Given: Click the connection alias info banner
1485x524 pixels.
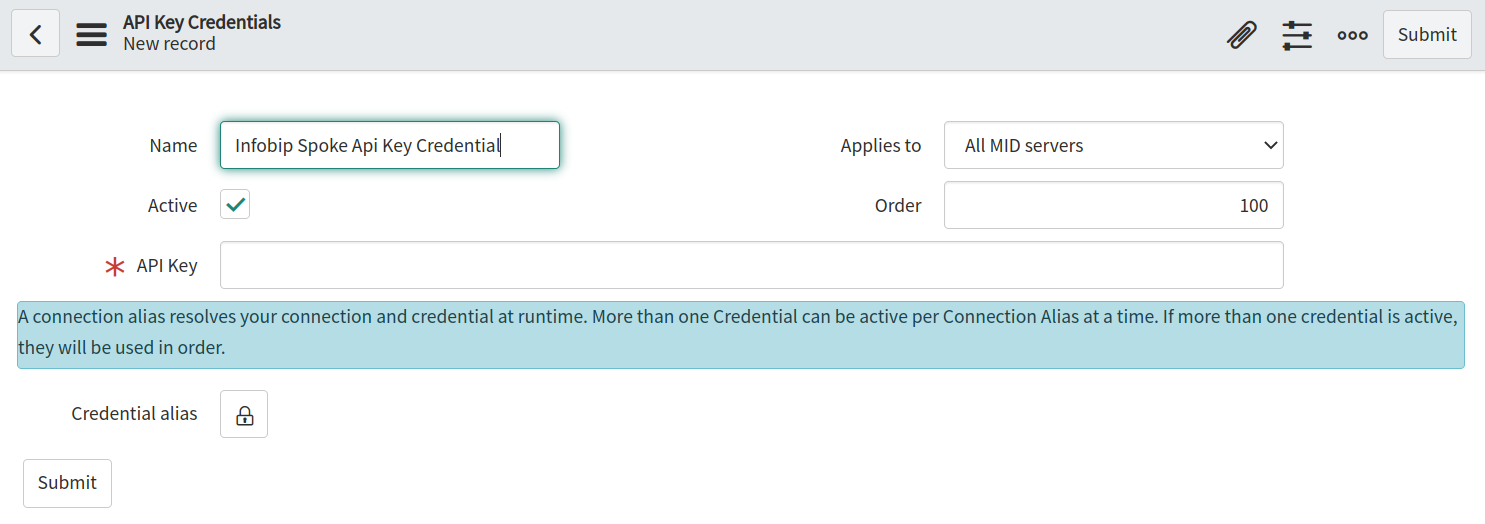Looking at the screenshot, I should point(740,334).
